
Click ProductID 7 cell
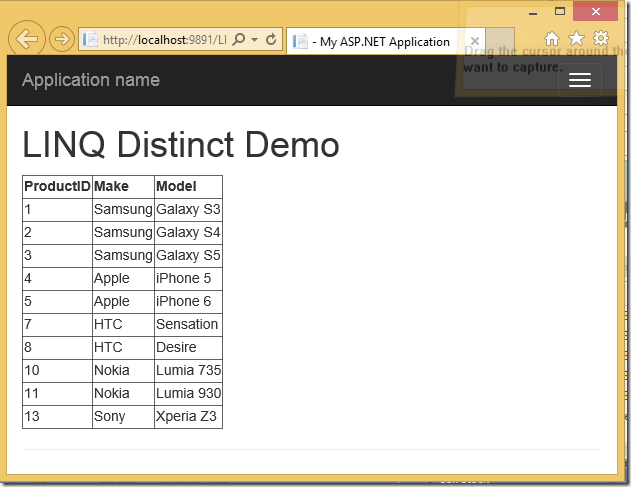[58, 324]
